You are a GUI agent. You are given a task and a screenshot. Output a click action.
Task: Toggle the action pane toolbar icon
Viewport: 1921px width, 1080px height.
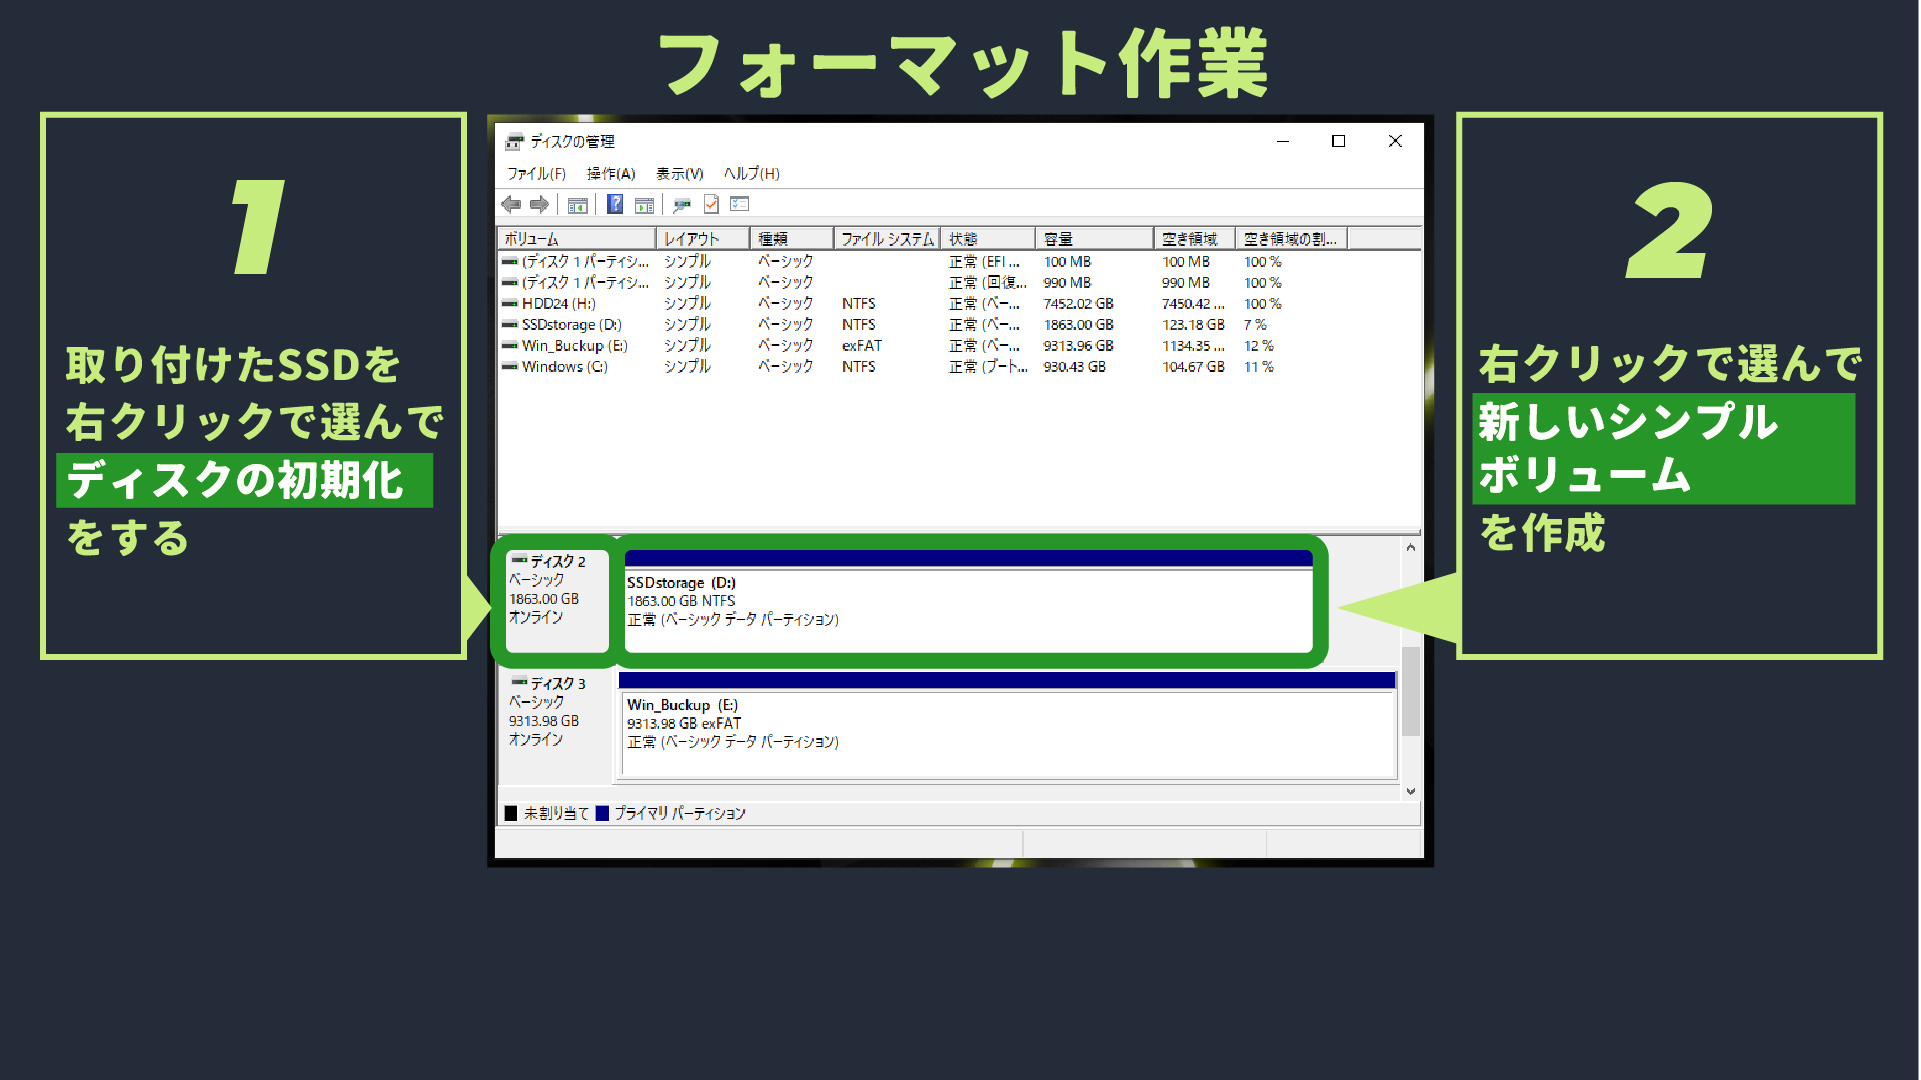(644, 204)
